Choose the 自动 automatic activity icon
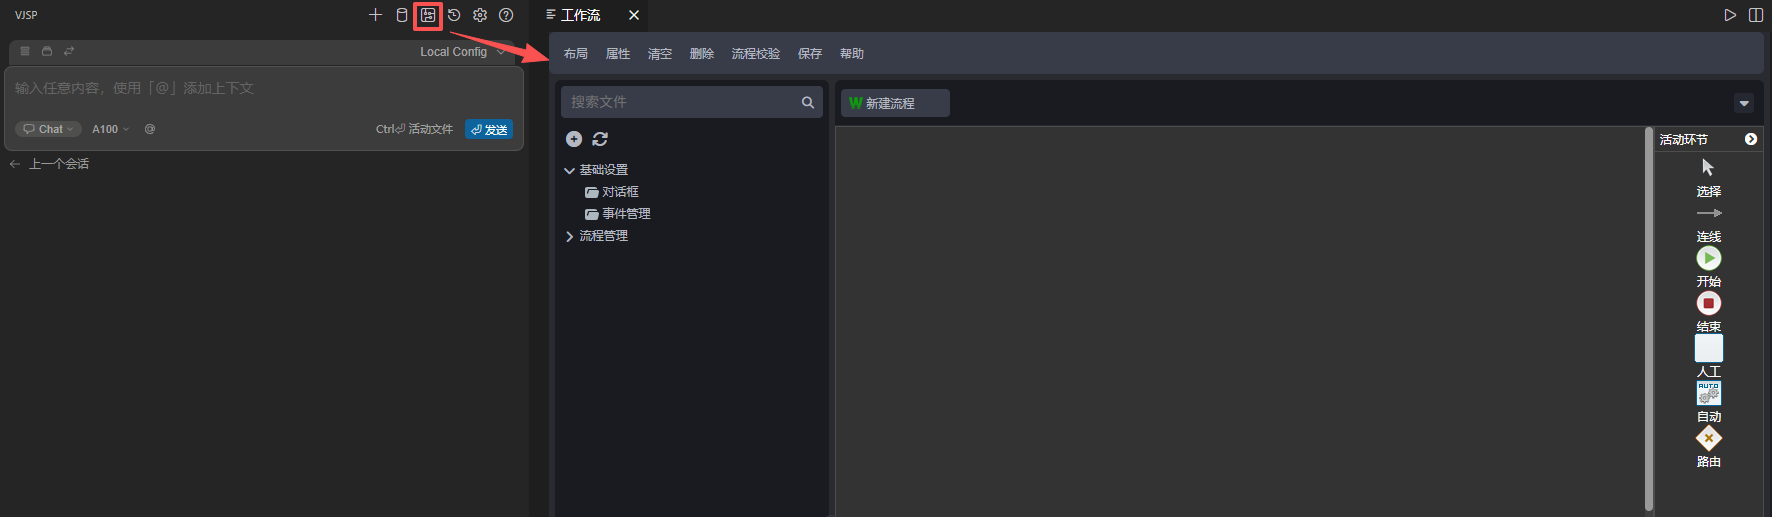The height and width of the screenshot is (517, 1772). [1708, 393]
